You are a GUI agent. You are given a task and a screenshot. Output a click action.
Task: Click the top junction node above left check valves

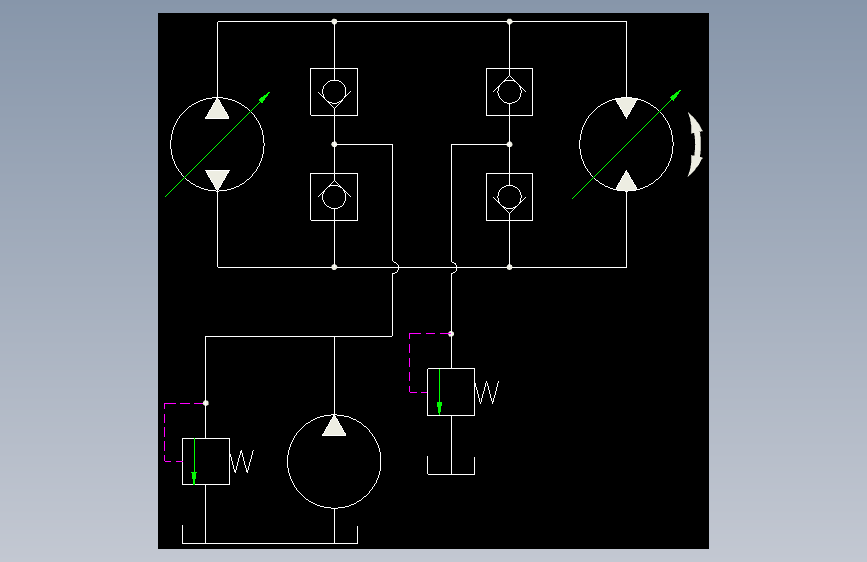tap(334, 22)
